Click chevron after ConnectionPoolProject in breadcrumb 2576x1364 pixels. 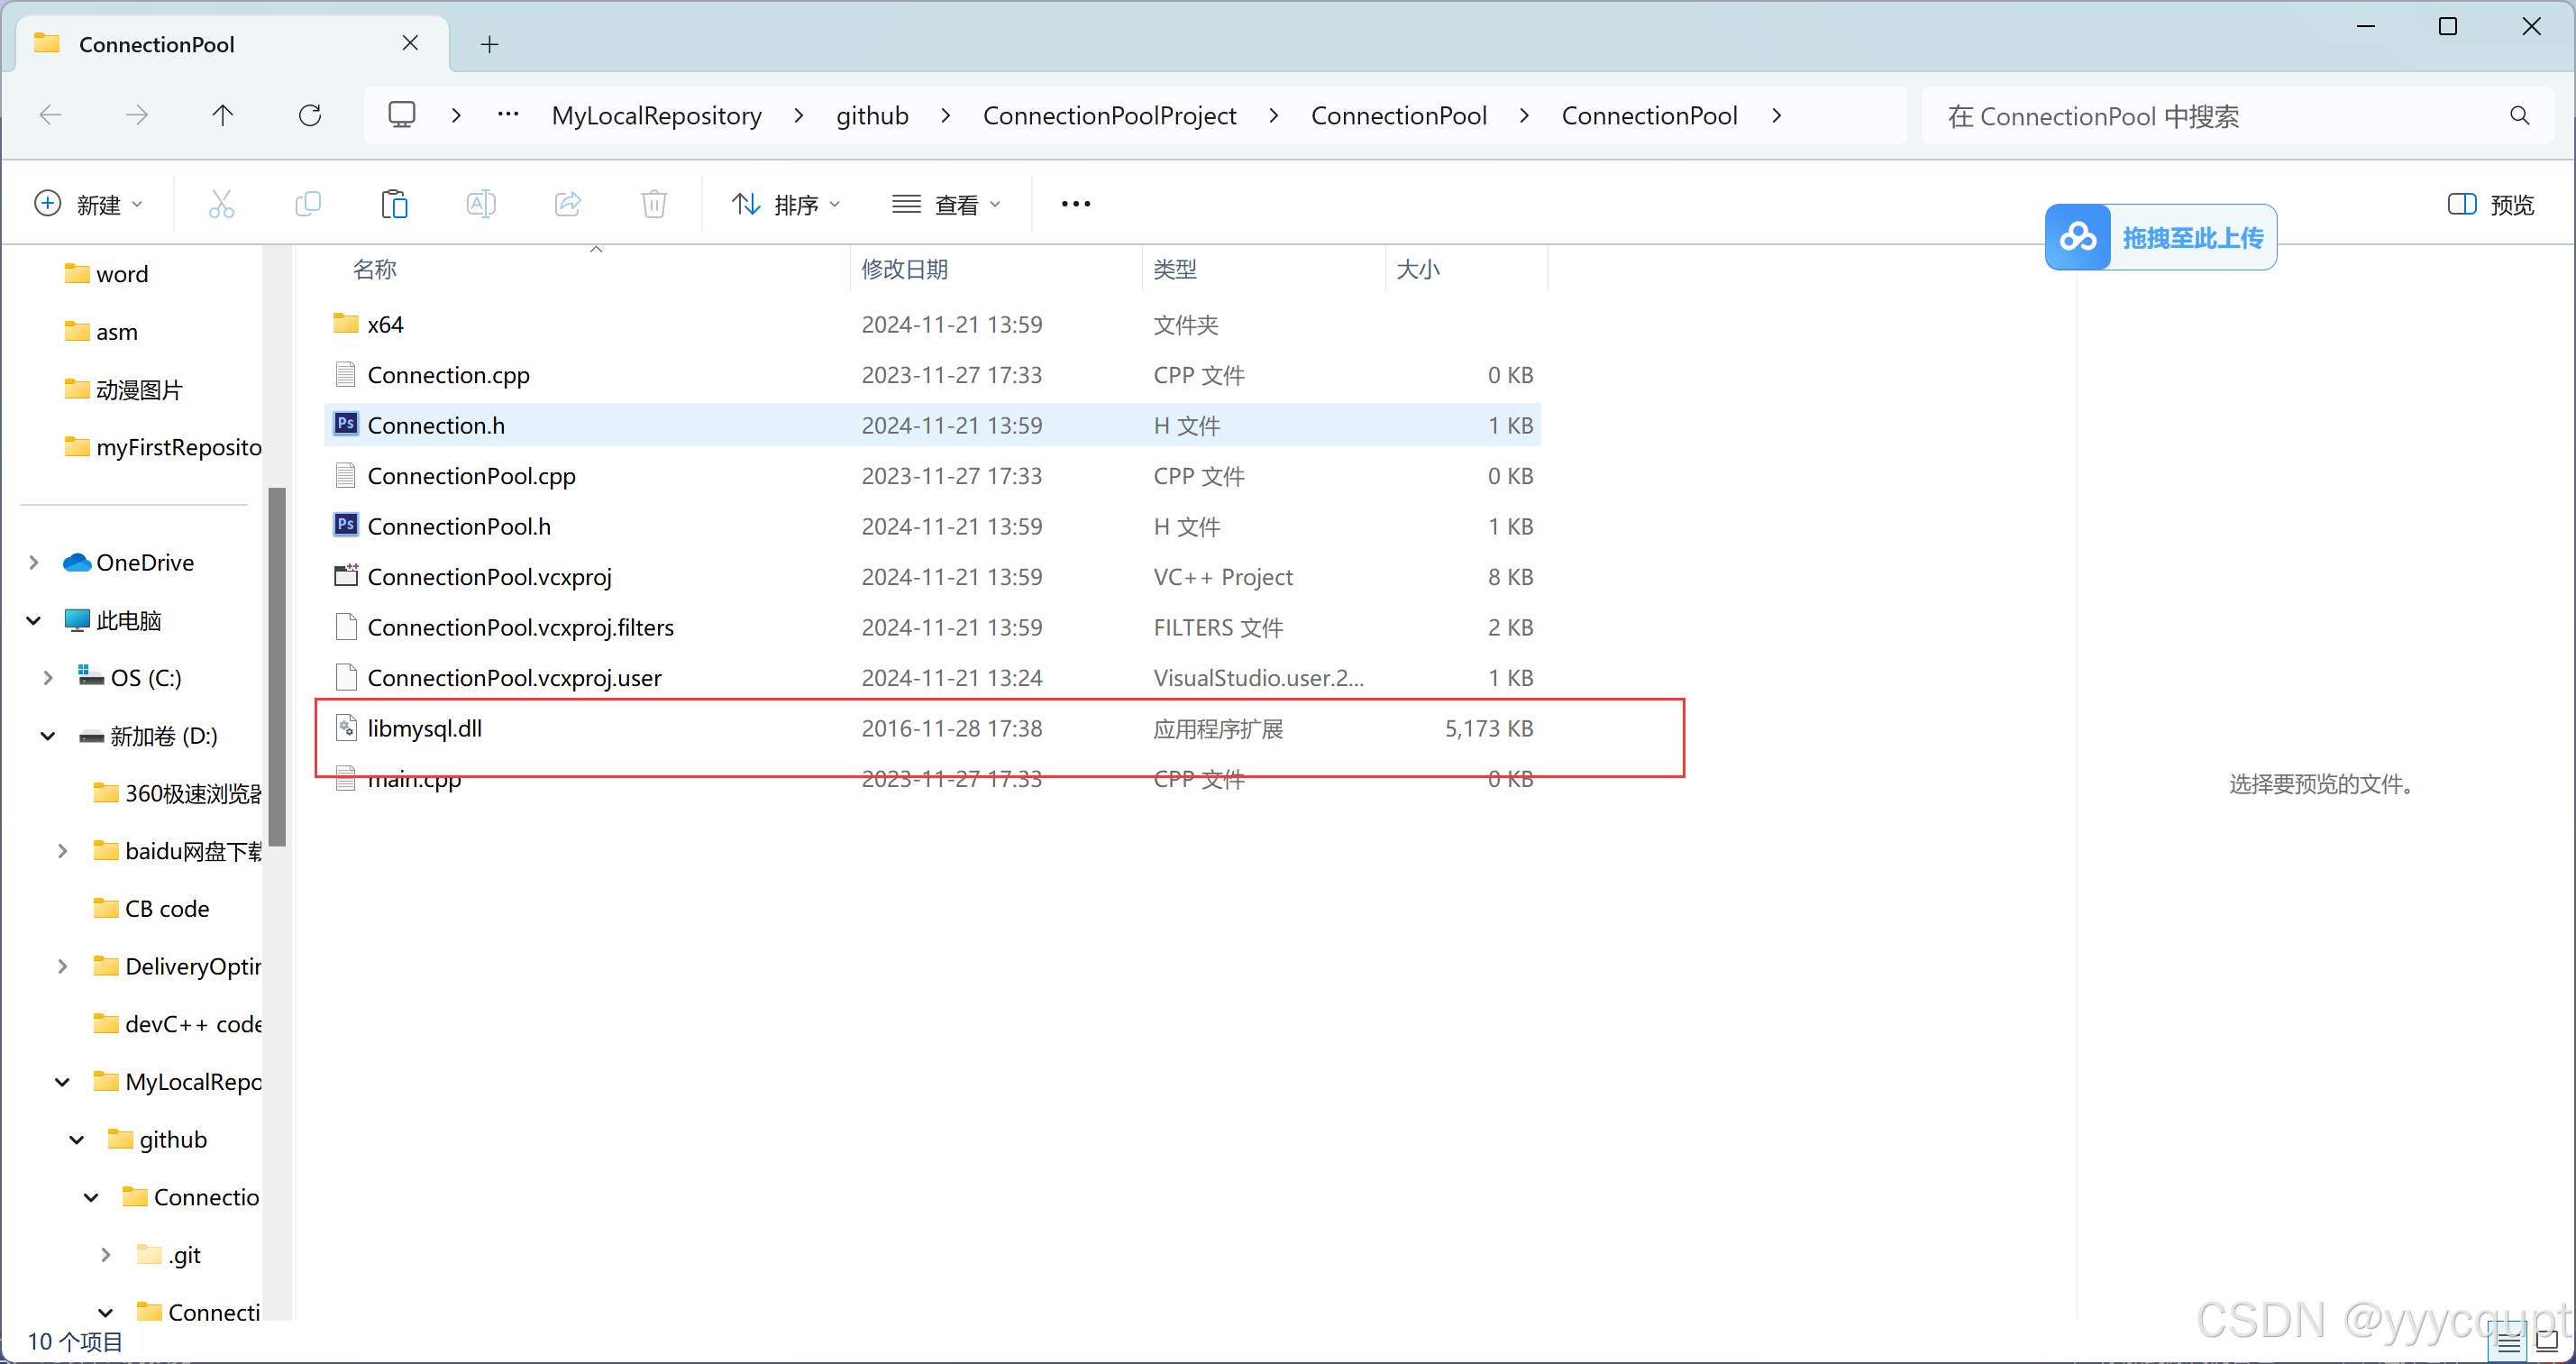[1274, 116]
